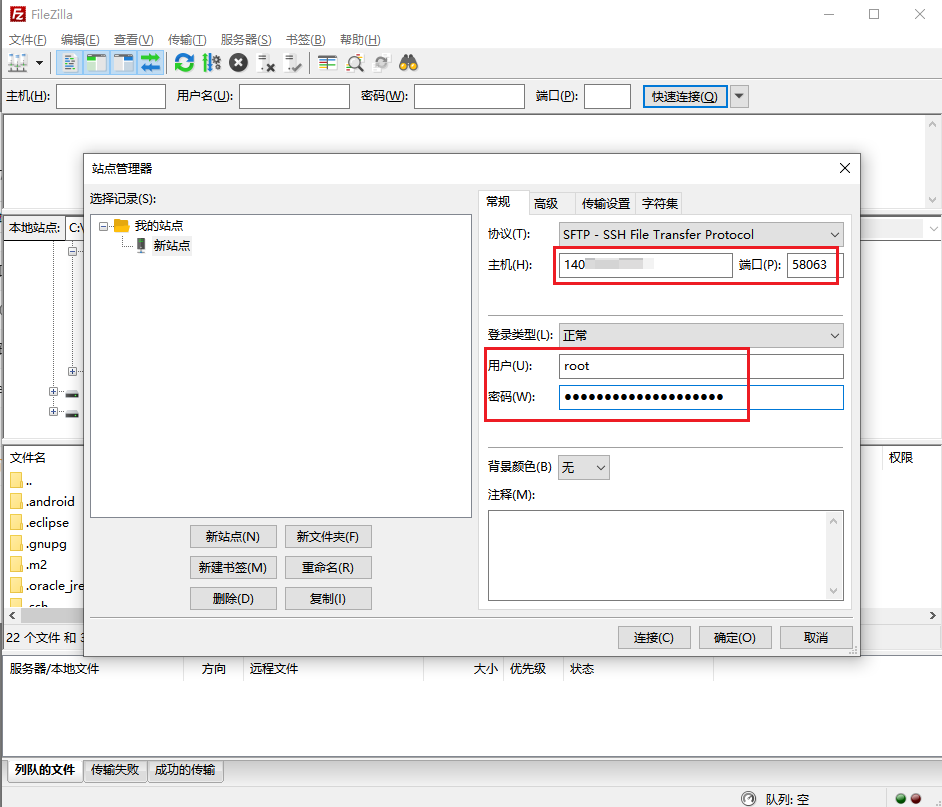The width and height of the screenshot is (942, 807).
Task: Open Site Manager toolbar icon
Action: click(17, 62)
